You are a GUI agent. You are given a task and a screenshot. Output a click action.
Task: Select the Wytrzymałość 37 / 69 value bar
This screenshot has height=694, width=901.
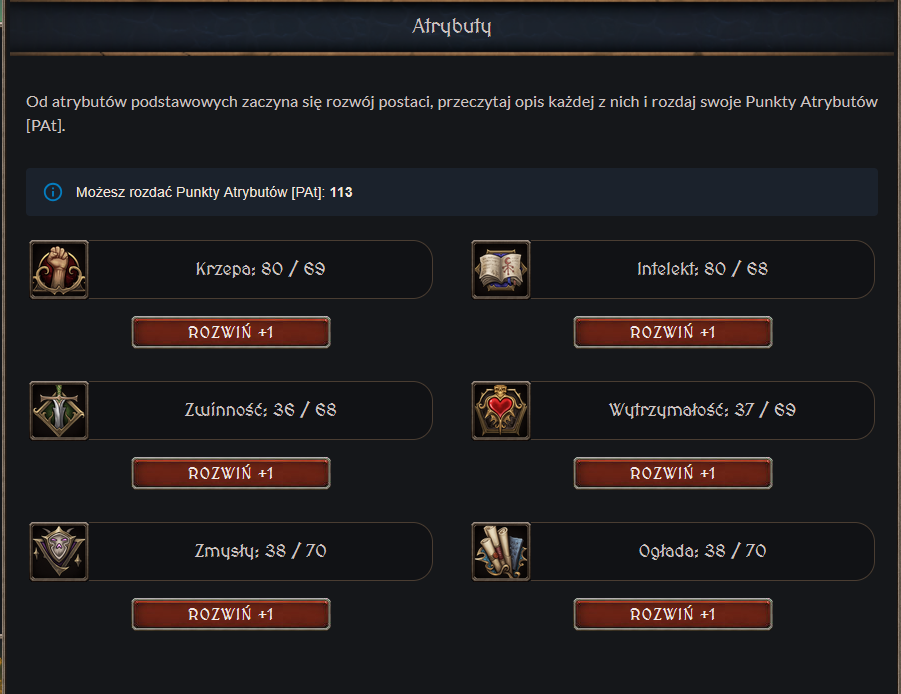pyautogui.click(x=702, y=410)
